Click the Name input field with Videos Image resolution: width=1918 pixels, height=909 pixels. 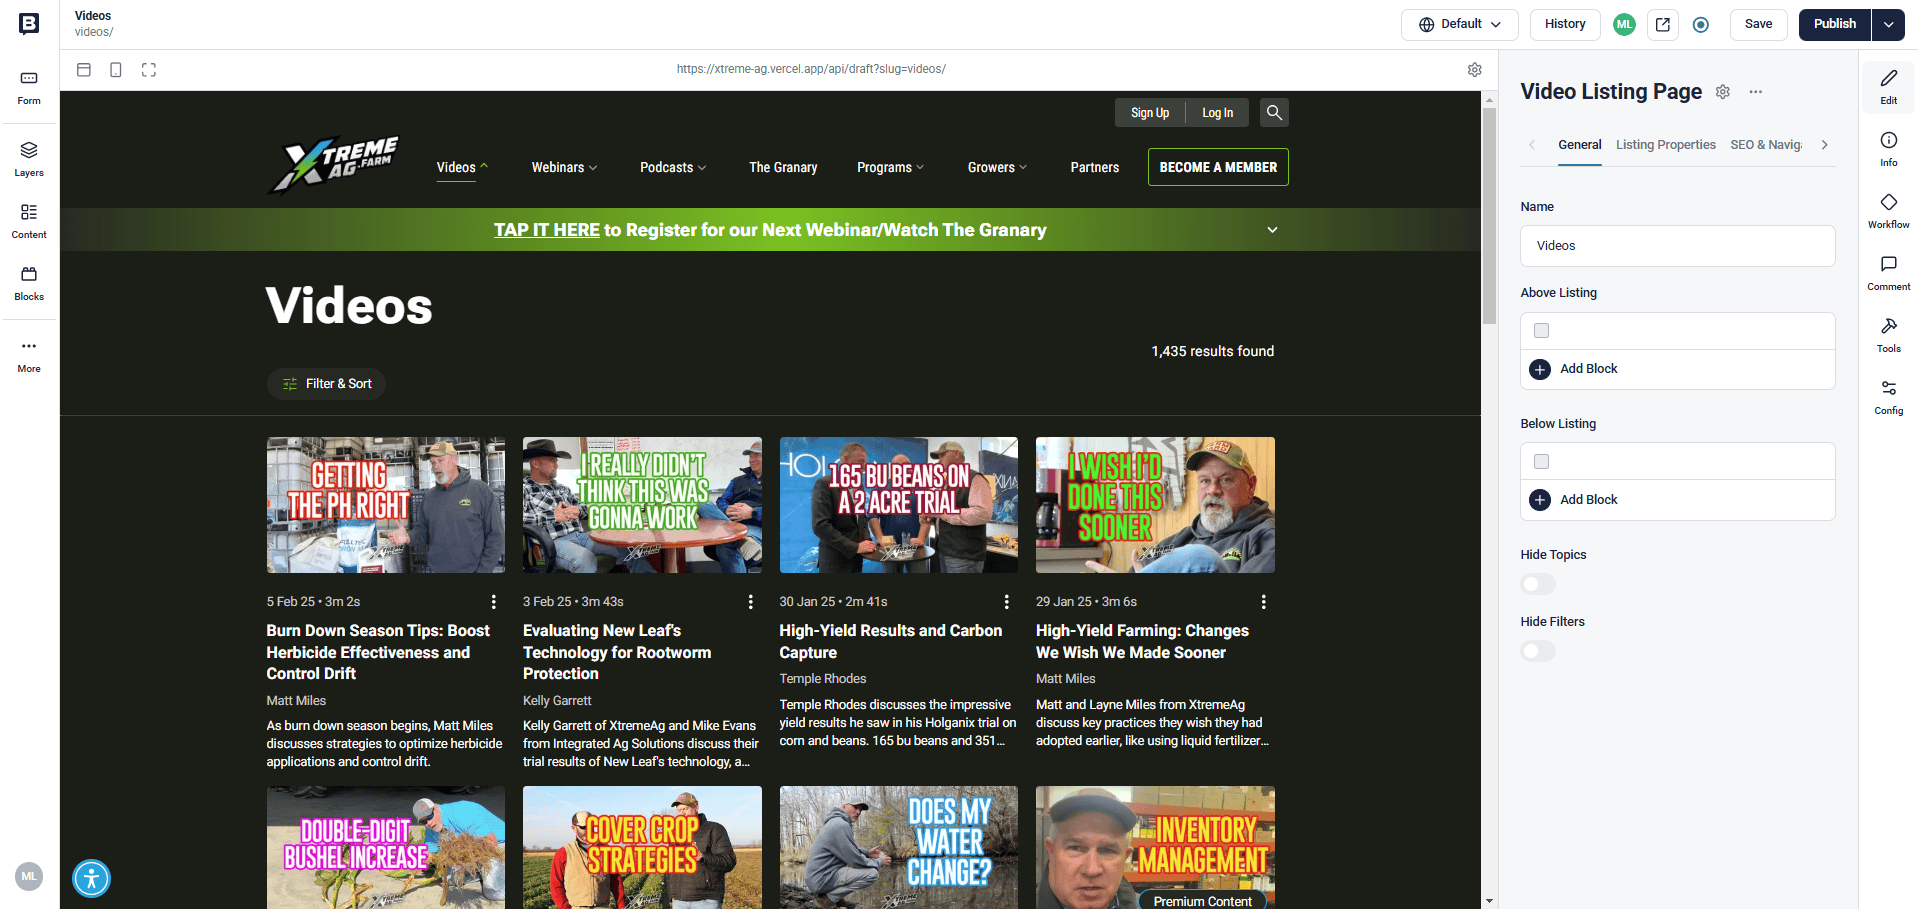coord(1677,246)
